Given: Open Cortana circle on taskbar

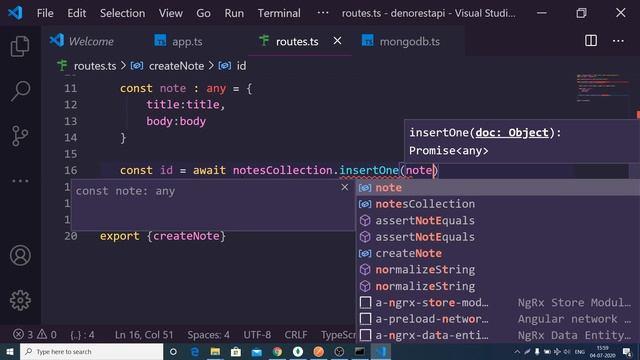Looking at the screenshot, I should pyautogui.click(x=173, y=351).
